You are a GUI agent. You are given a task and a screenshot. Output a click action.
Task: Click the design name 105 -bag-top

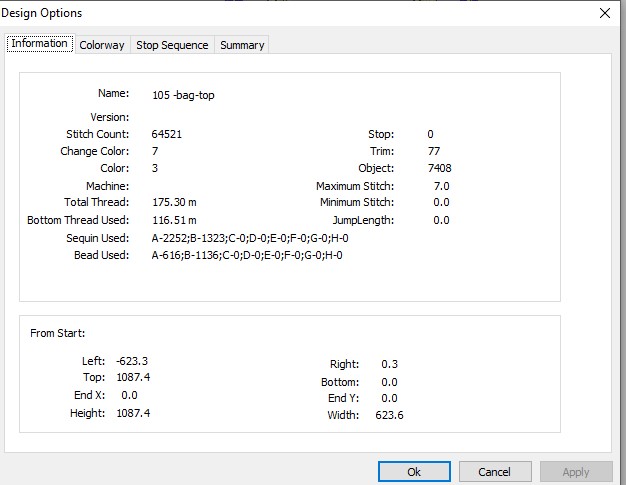pyautogui.click(x=183, y=95)
